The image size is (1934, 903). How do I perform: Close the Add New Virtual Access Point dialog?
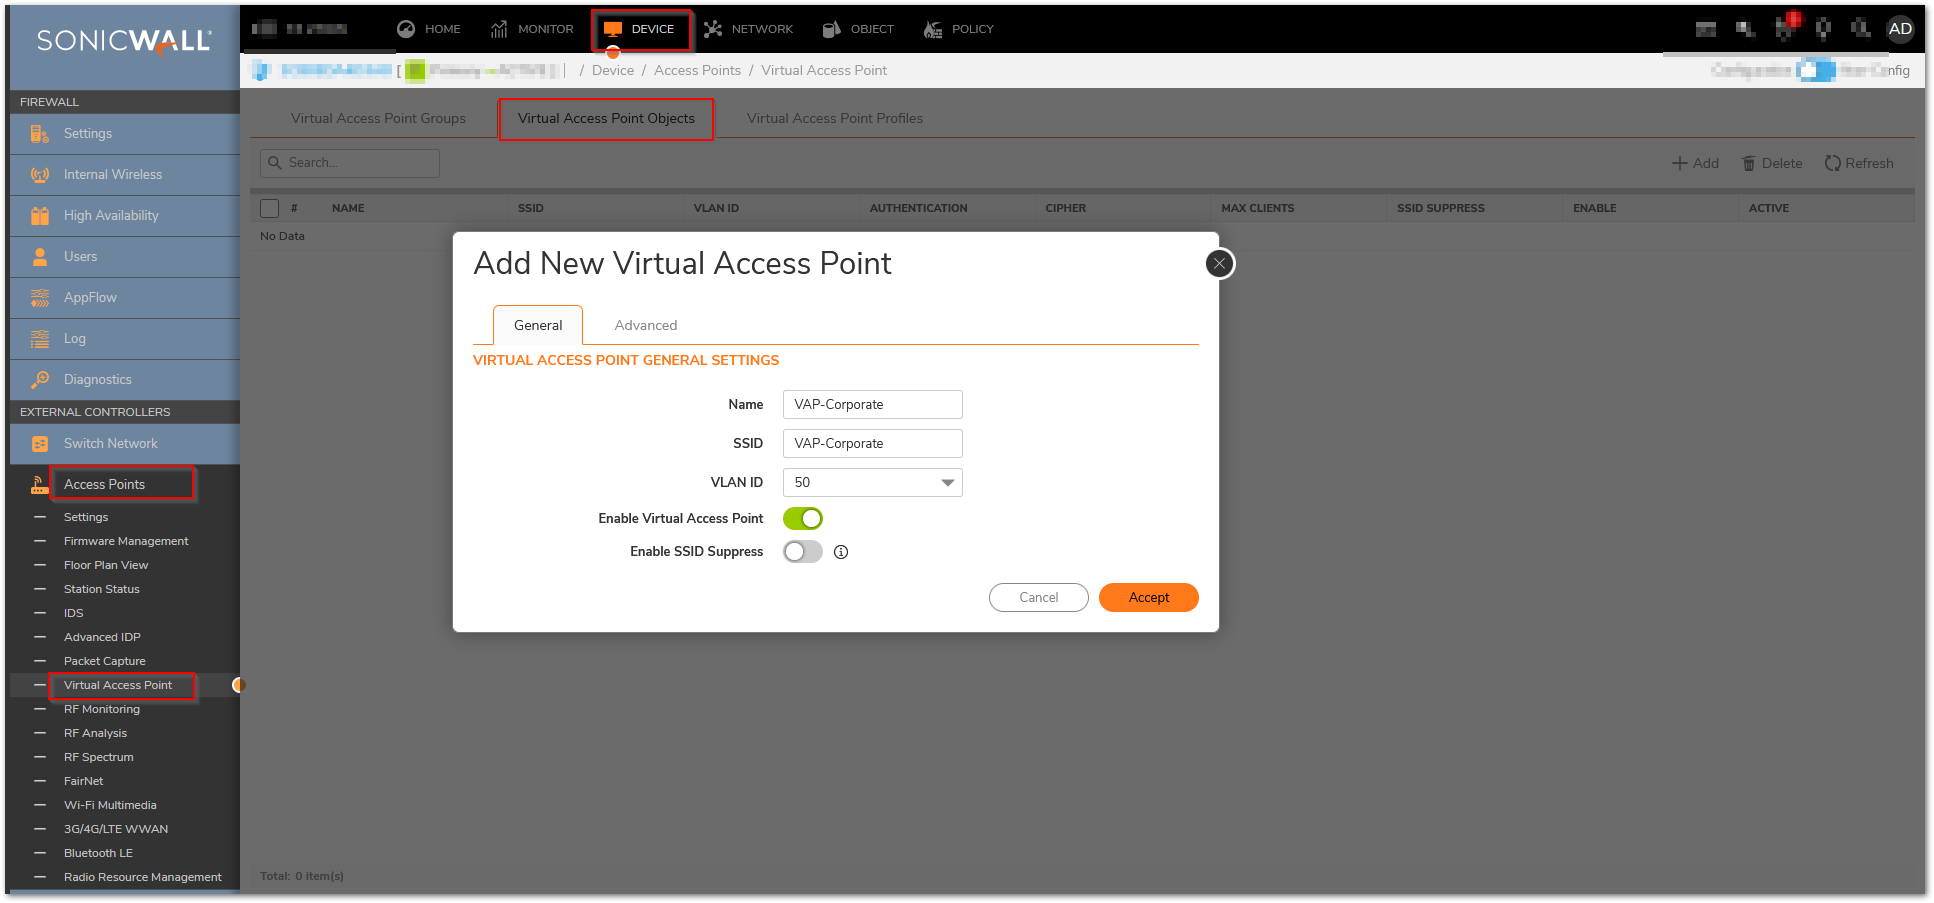1219,264
